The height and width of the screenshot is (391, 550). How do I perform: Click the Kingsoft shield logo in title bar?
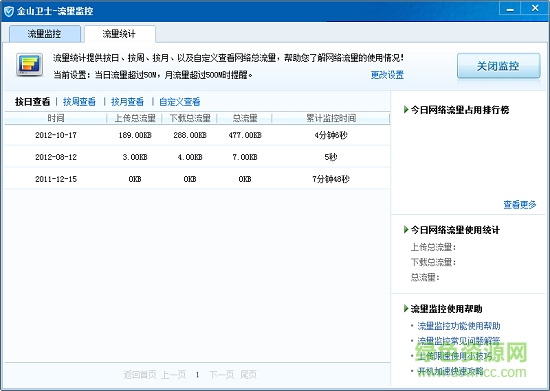(x=8, y=11)
